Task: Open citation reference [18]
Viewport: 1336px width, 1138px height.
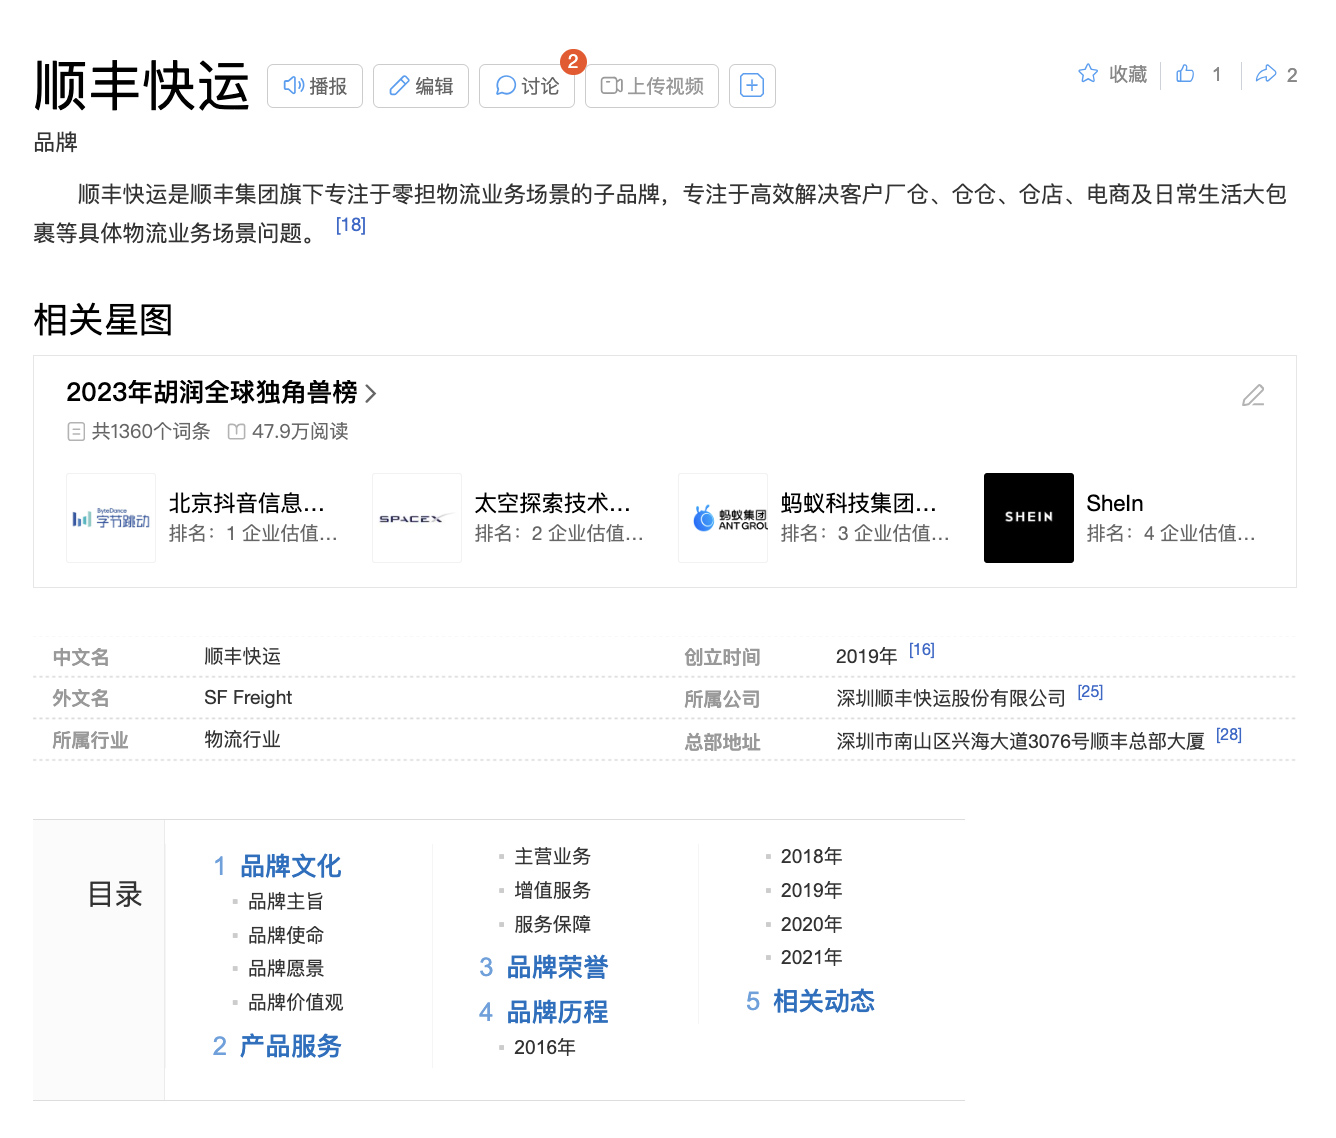Action: click(x=351, y=225)
